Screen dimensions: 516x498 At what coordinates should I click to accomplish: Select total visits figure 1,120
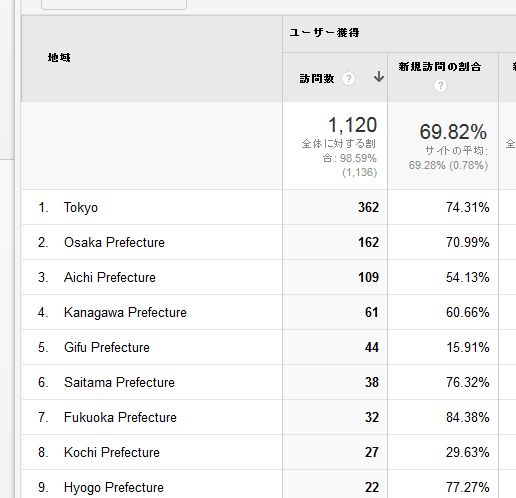click(352, 125)
